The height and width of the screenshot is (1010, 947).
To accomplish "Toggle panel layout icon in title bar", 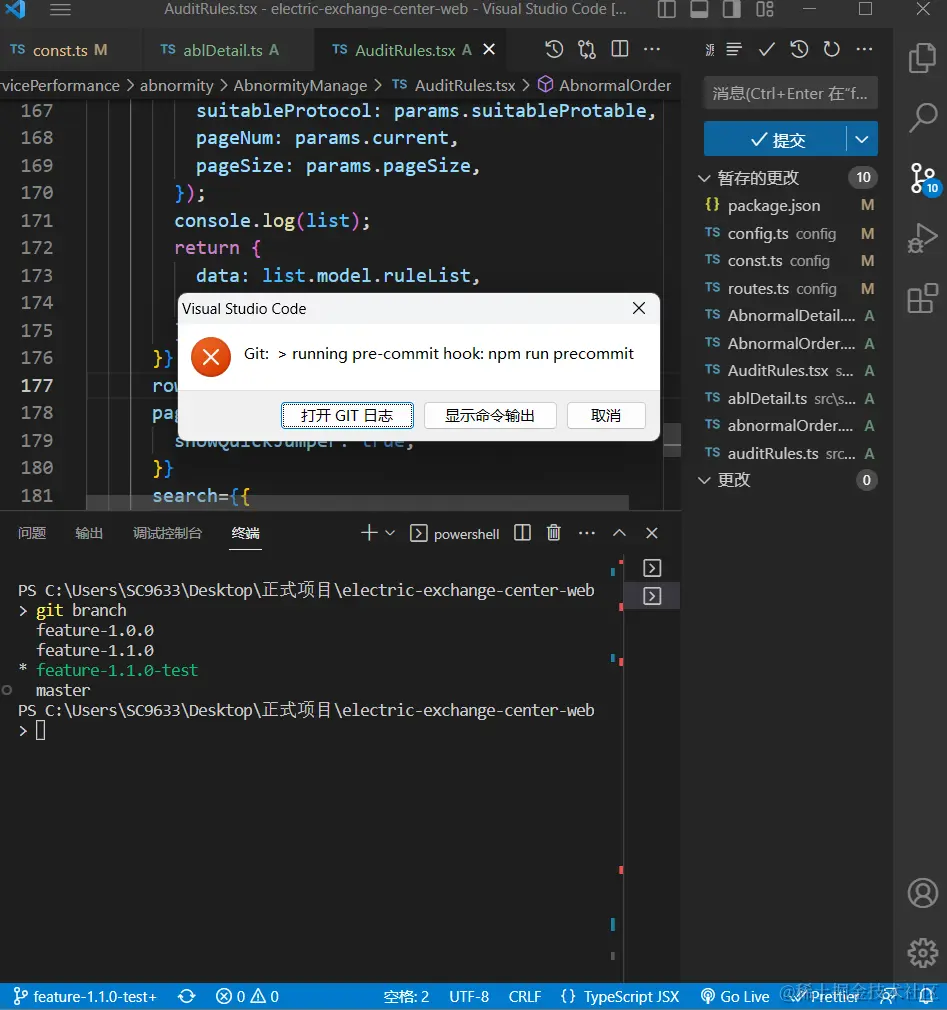I will 699,10.
